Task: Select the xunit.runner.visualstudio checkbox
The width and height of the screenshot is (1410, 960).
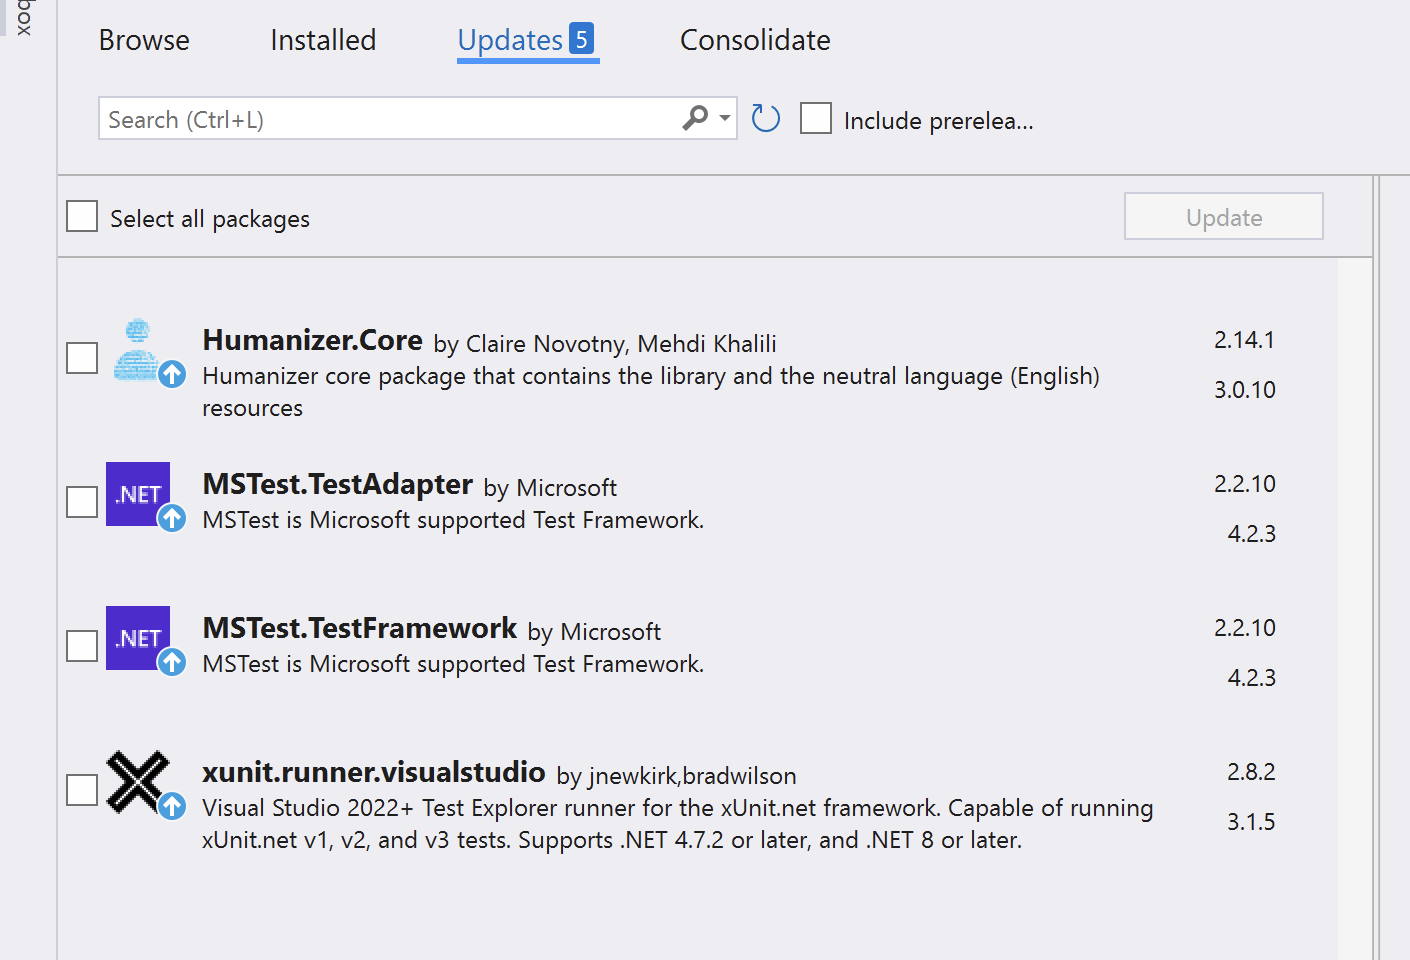Action: [x=82, y=790]
